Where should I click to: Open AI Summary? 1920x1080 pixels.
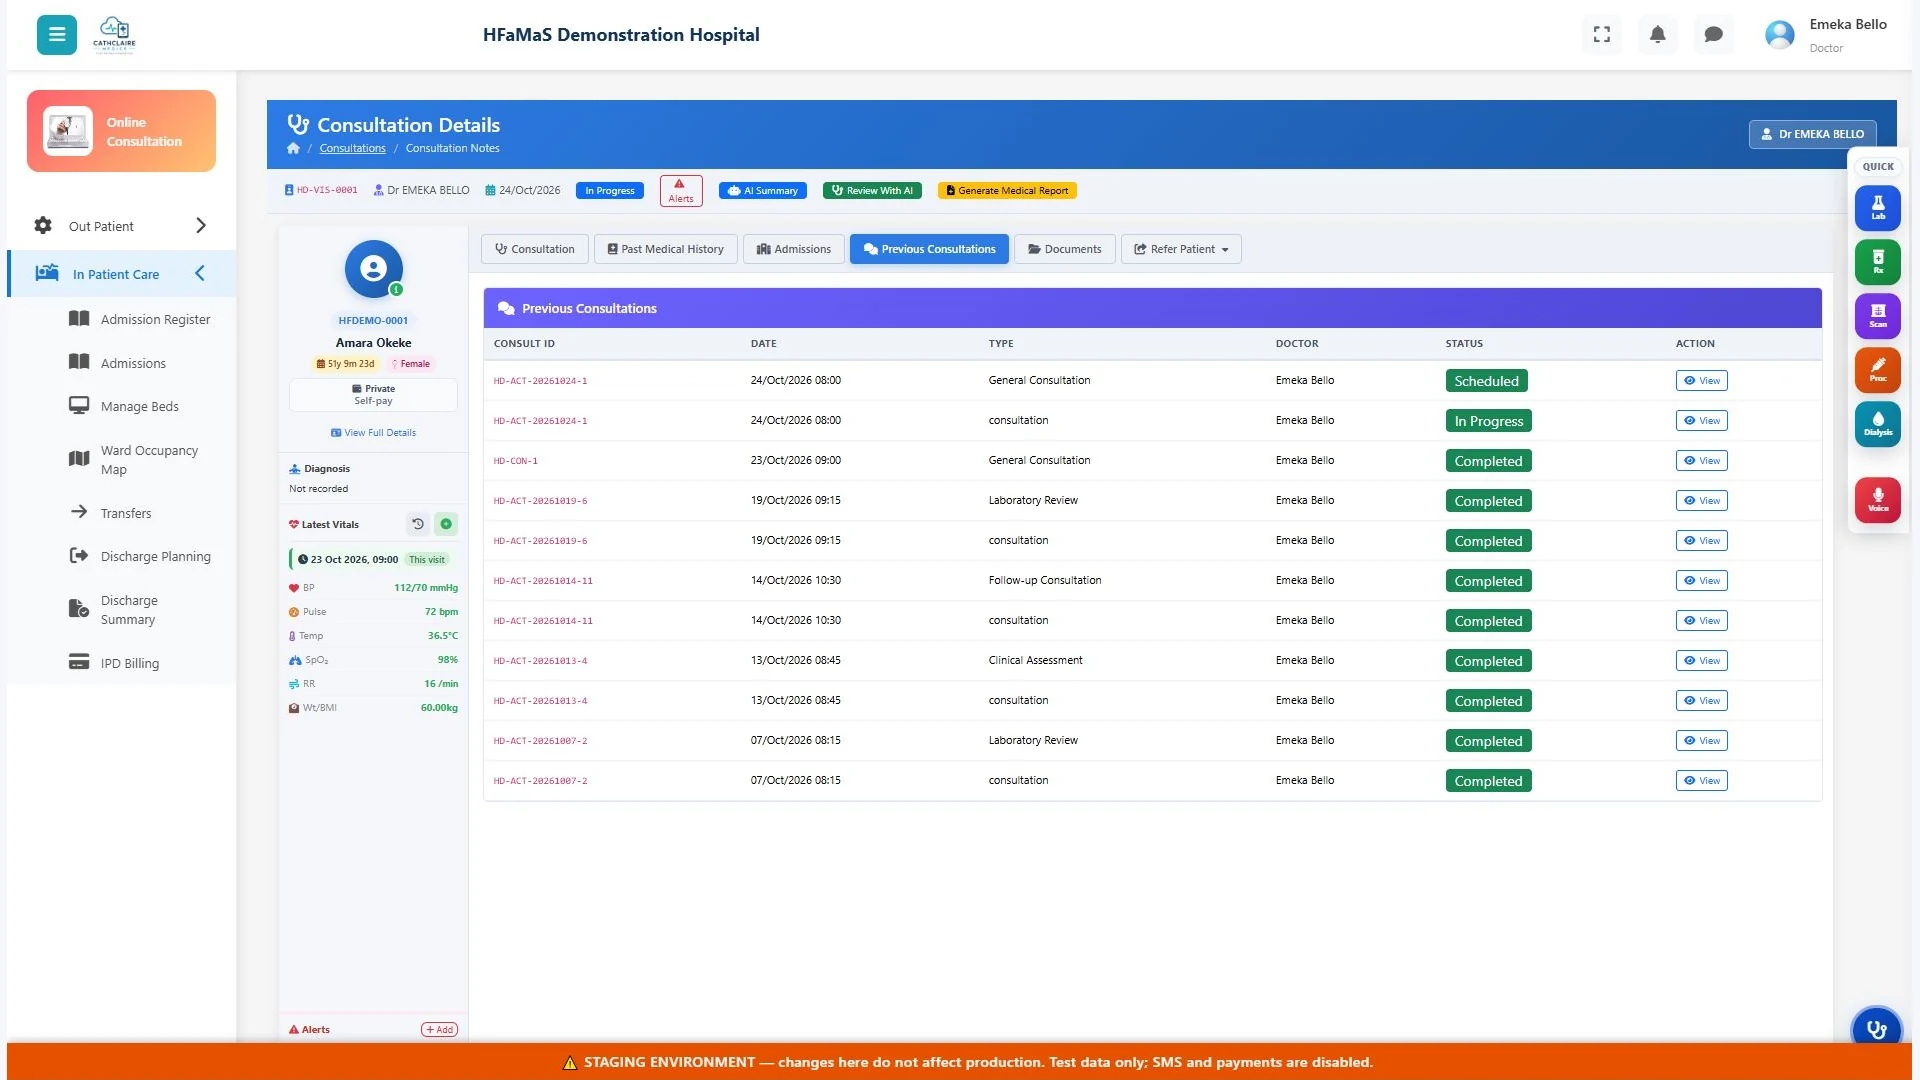(x=763, y=190)
